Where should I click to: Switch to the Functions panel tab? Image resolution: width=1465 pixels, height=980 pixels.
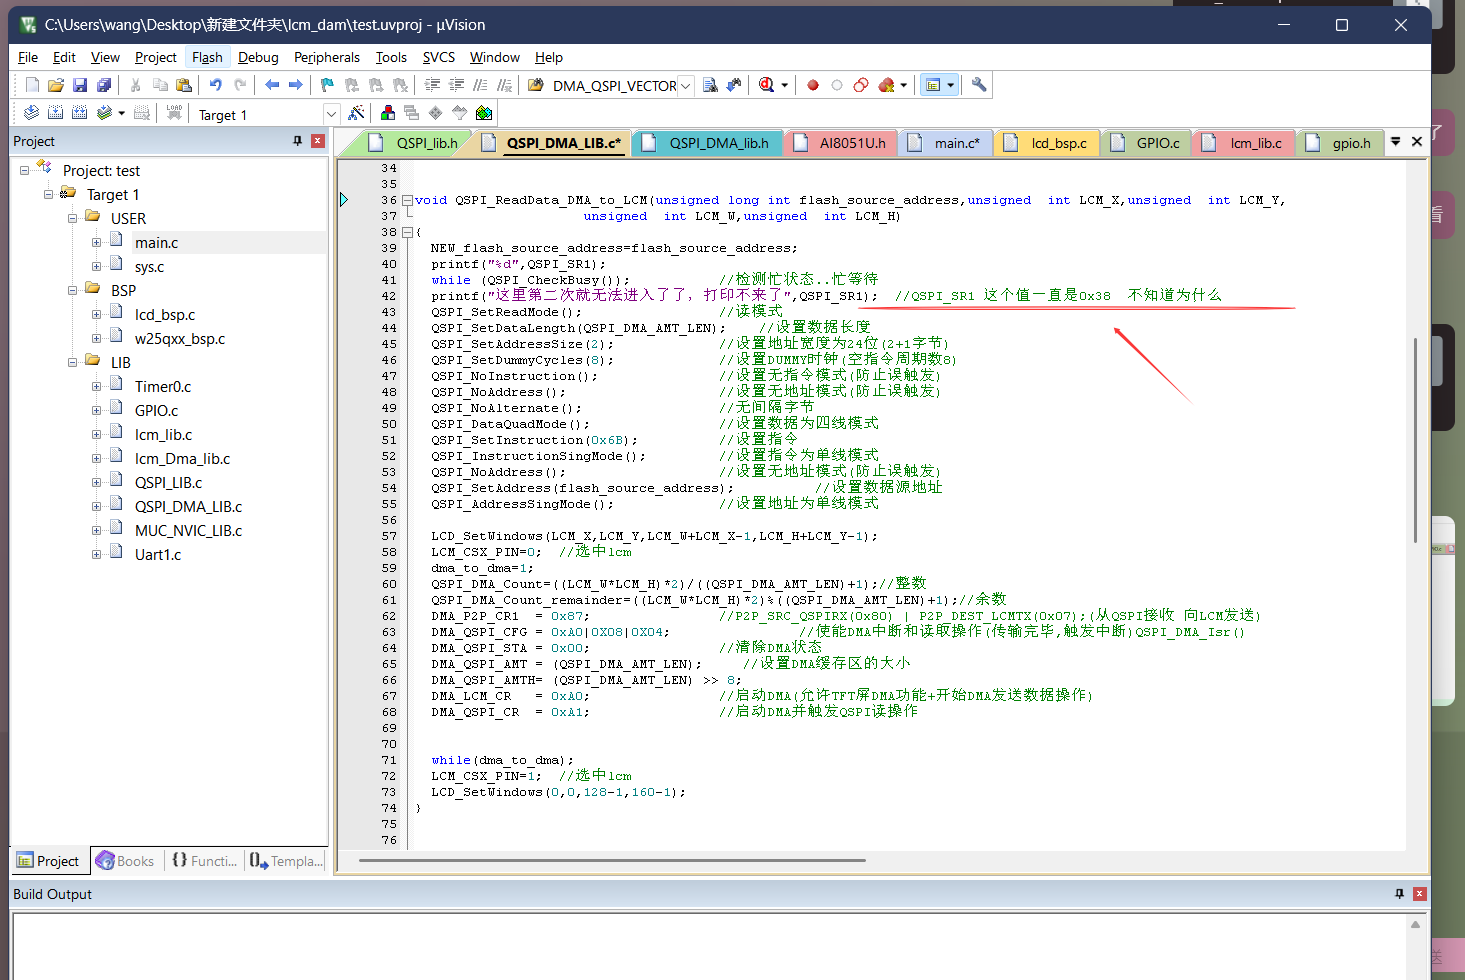pos(204,860)
